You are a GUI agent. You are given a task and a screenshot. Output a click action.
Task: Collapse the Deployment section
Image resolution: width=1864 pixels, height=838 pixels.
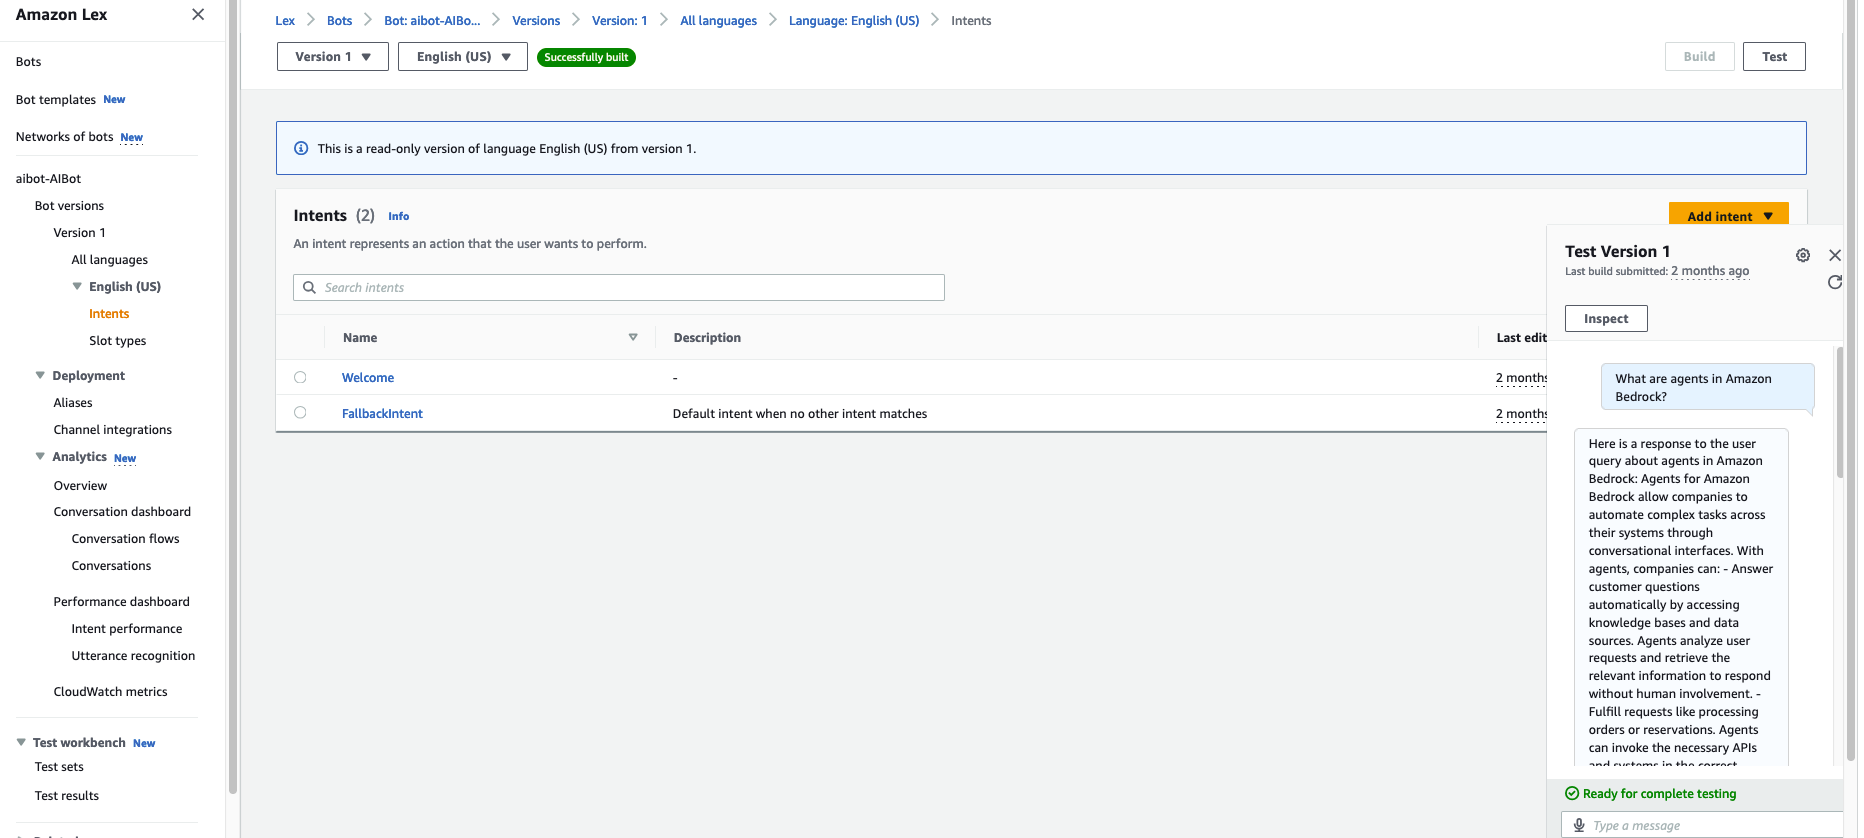40,375
